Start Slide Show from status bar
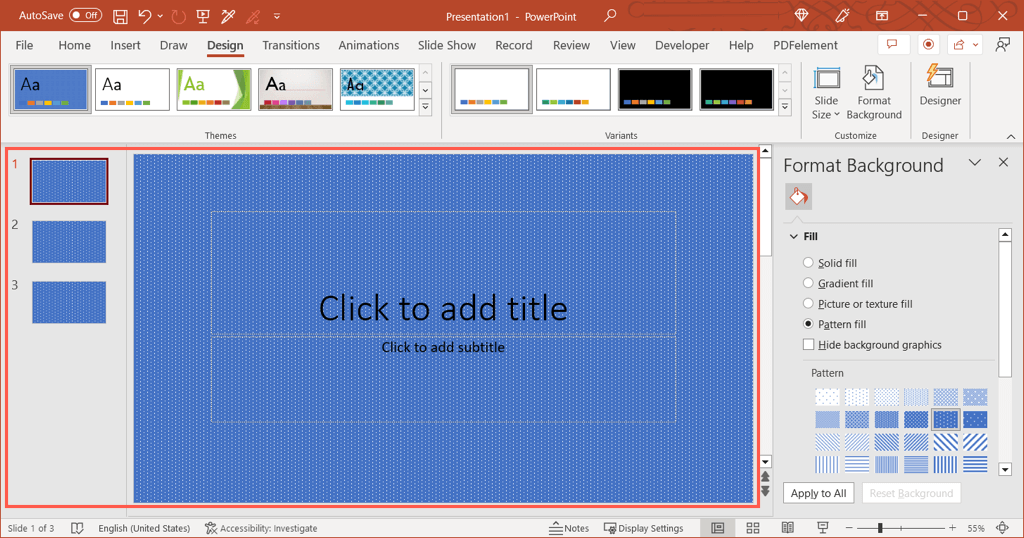Screen dimensions: 1024x538 point(822,528)
